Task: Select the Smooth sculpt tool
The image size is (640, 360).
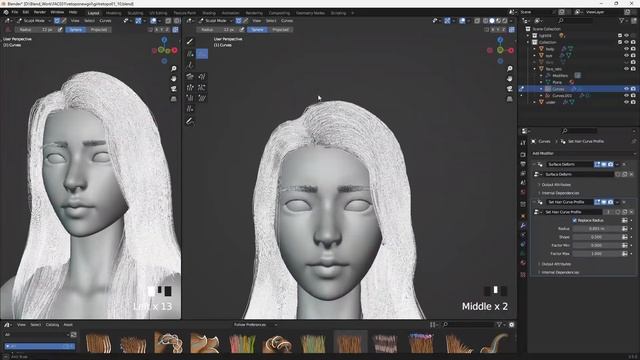Action: coord(202,98)
